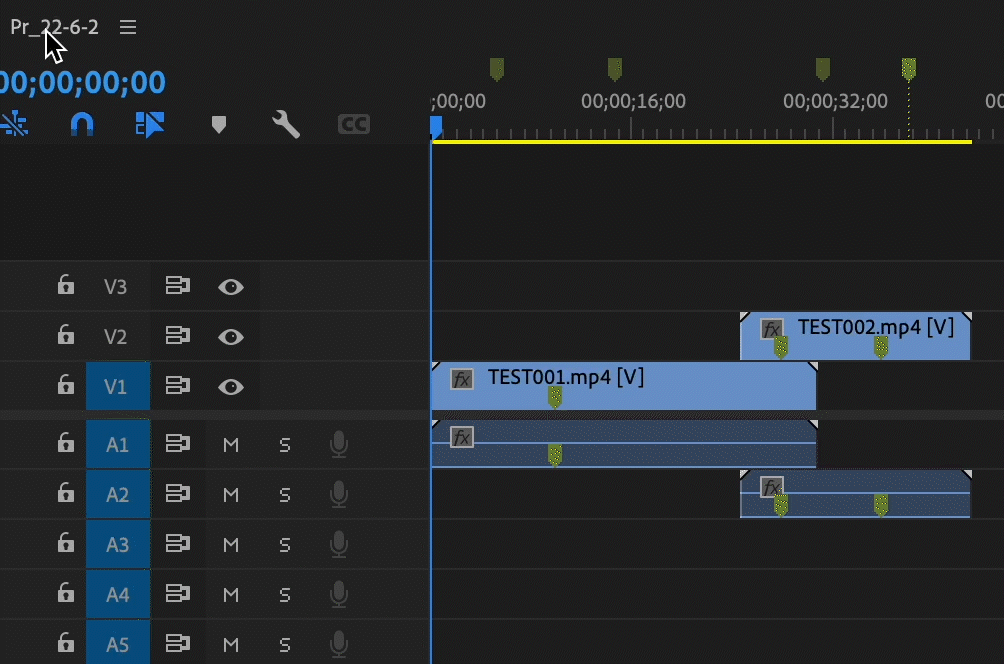Toggle sync lock for A3

pos(178,543)
